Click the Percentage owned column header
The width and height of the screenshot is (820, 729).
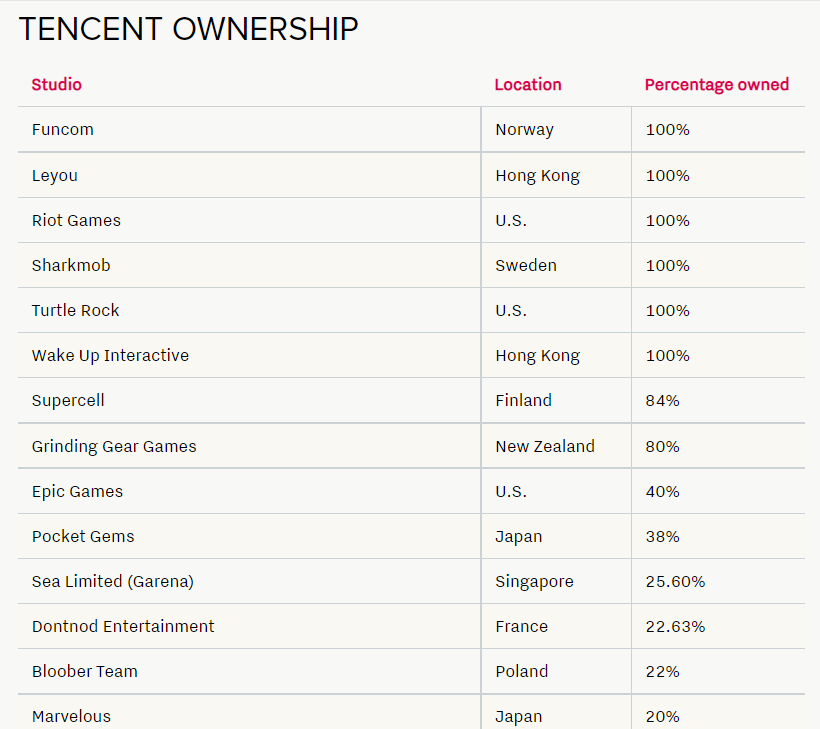click(716, 85)
